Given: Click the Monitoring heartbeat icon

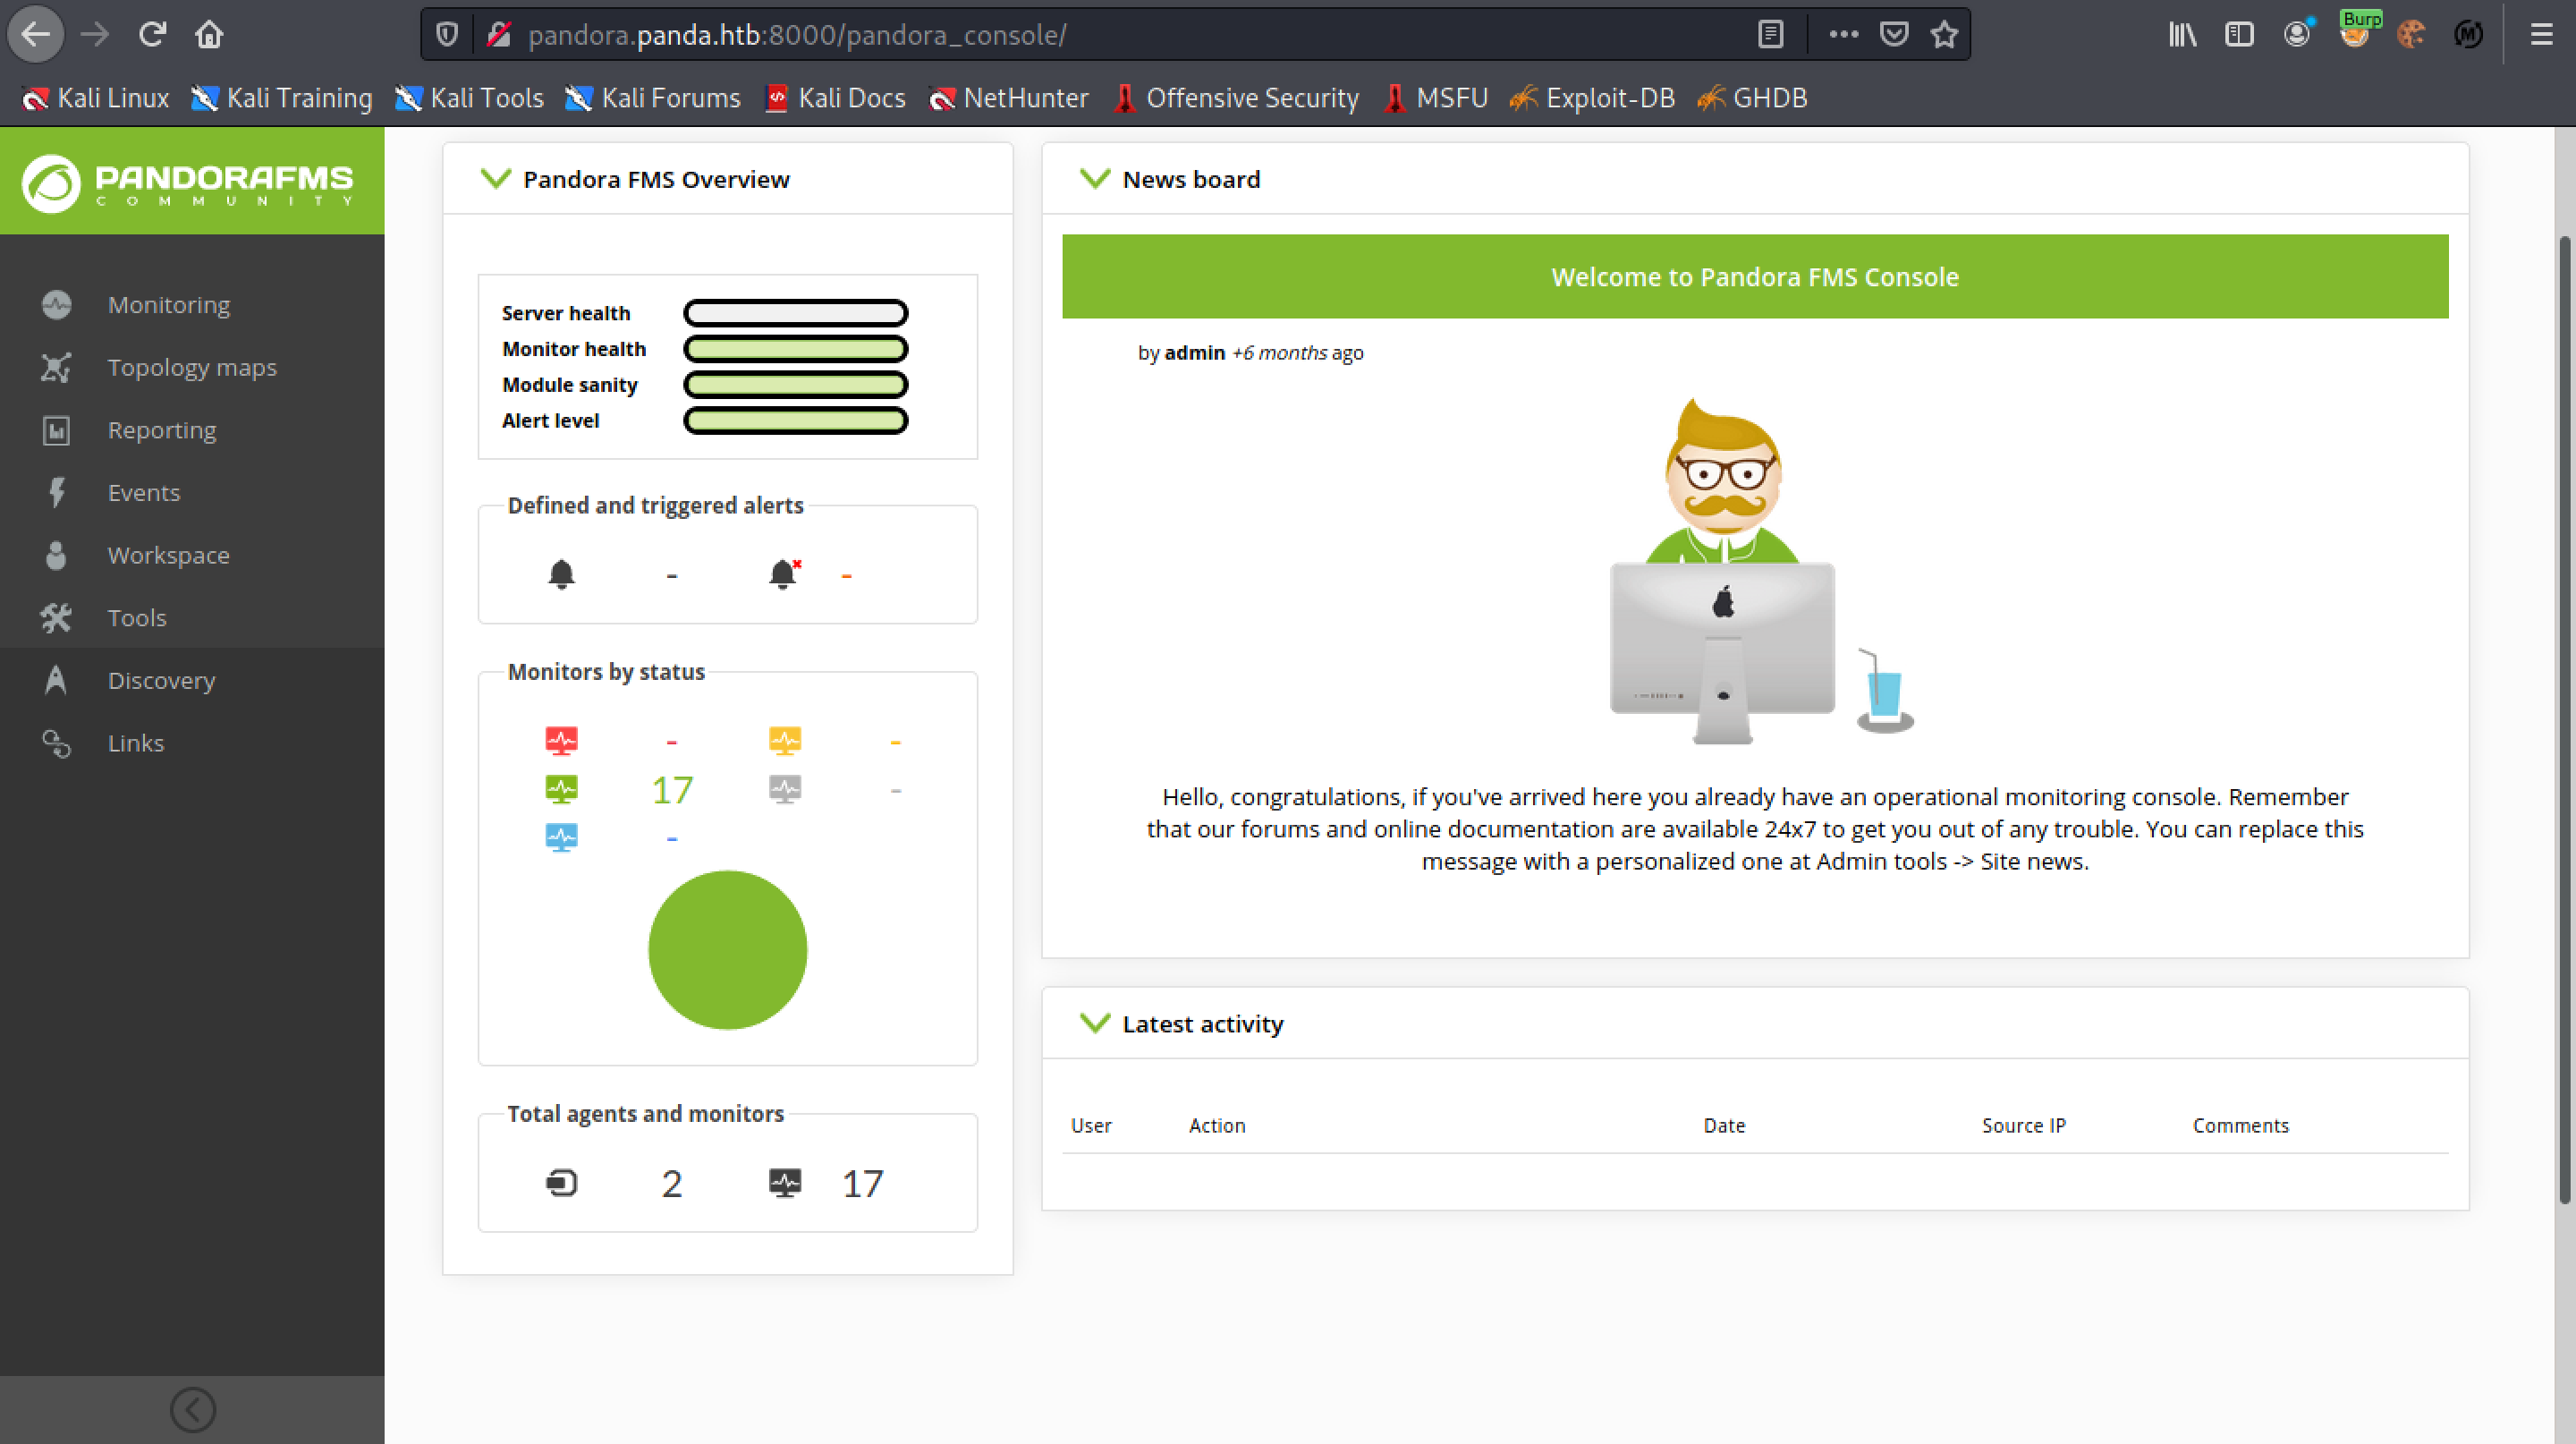Looking at the screenshot, I should (x=56, y=305).
